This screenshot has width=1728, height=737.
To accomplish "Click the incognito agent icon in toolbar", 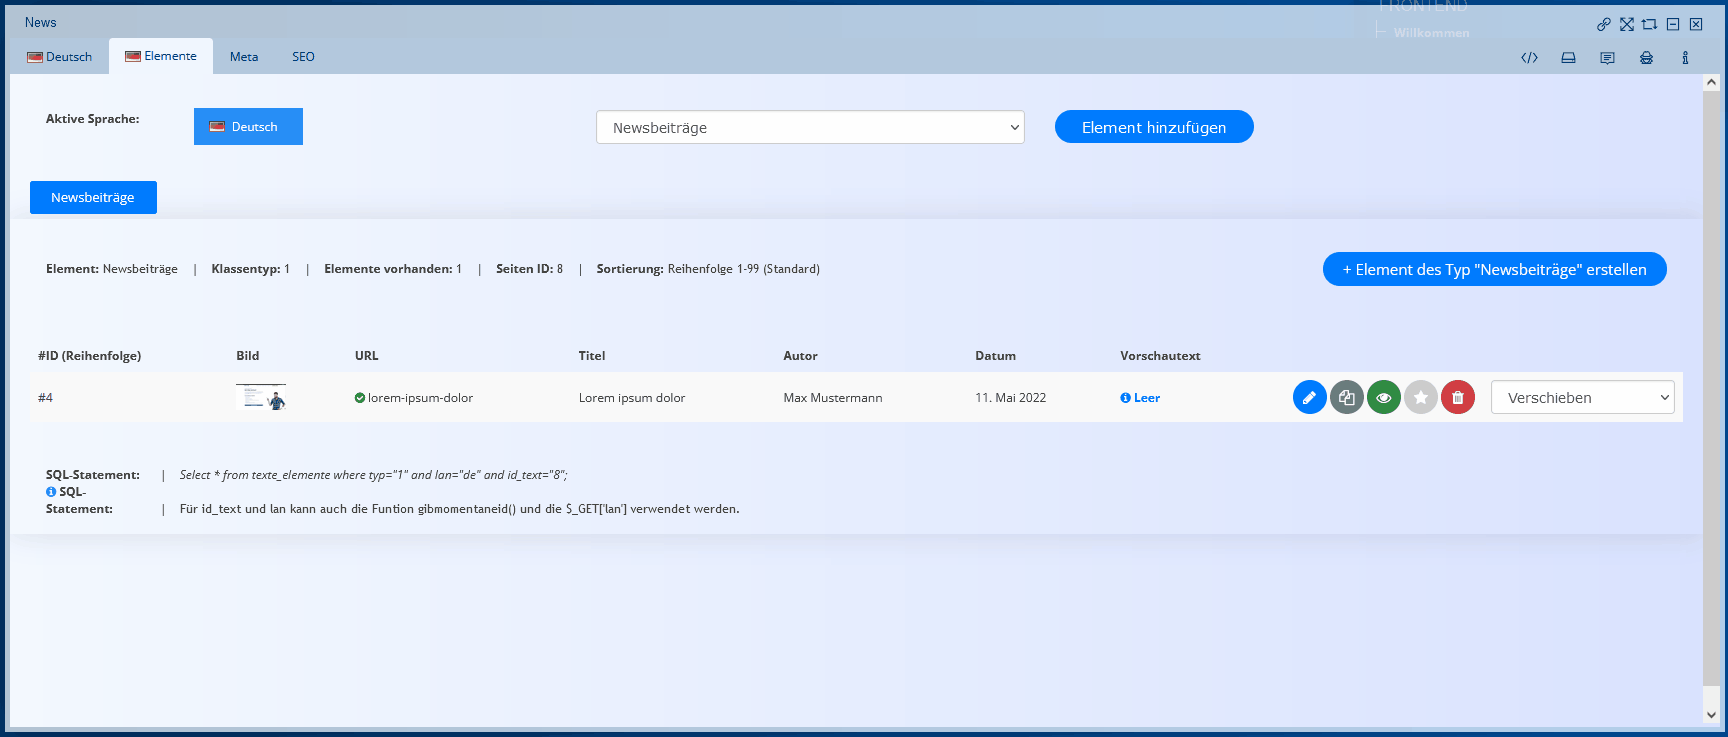I will pos(1646,58).
